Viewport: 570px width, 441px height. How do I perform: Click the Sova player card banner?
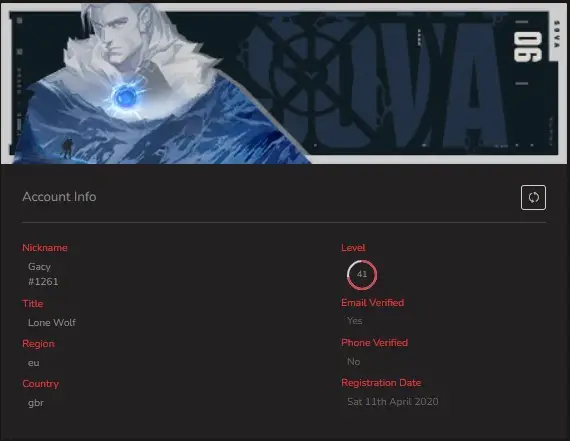285,83
